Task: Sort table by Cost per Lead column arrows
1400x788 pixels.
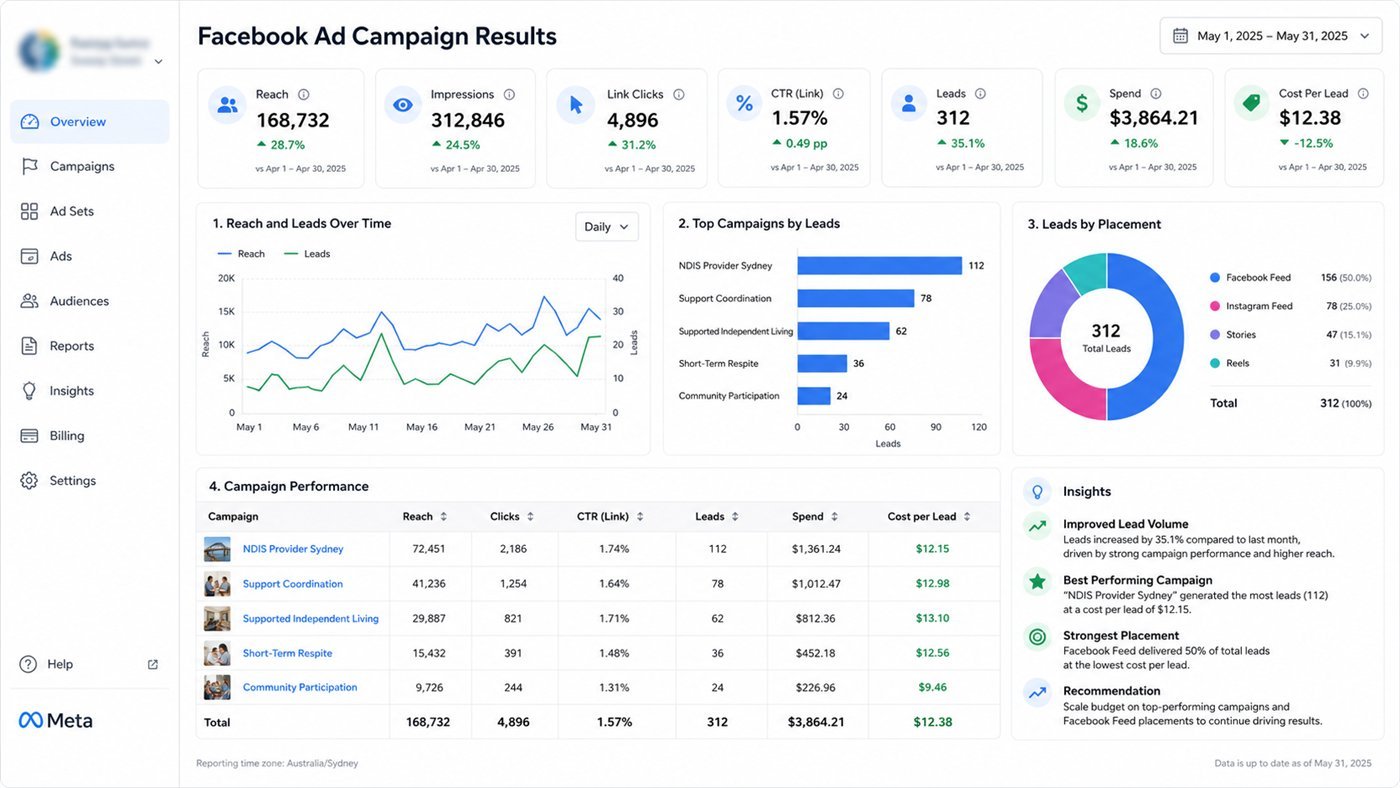Action: [967, 517]
